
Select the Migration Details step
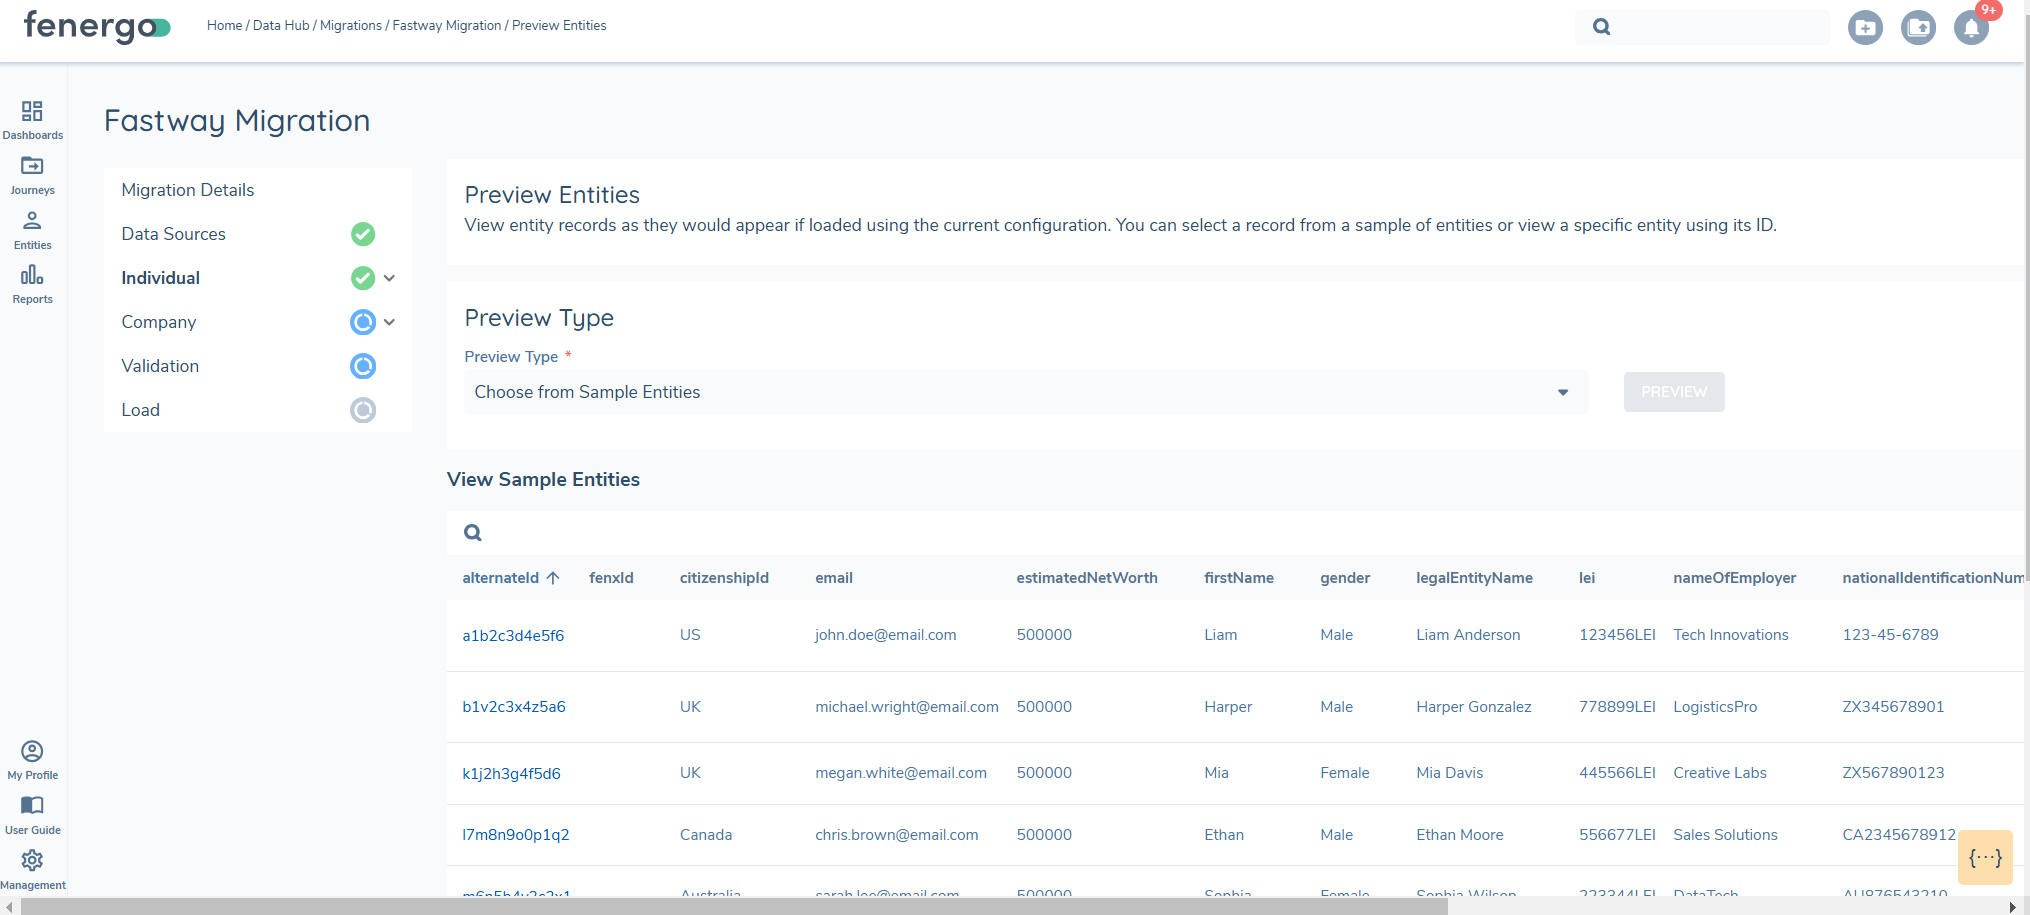[x=187, y=189]
